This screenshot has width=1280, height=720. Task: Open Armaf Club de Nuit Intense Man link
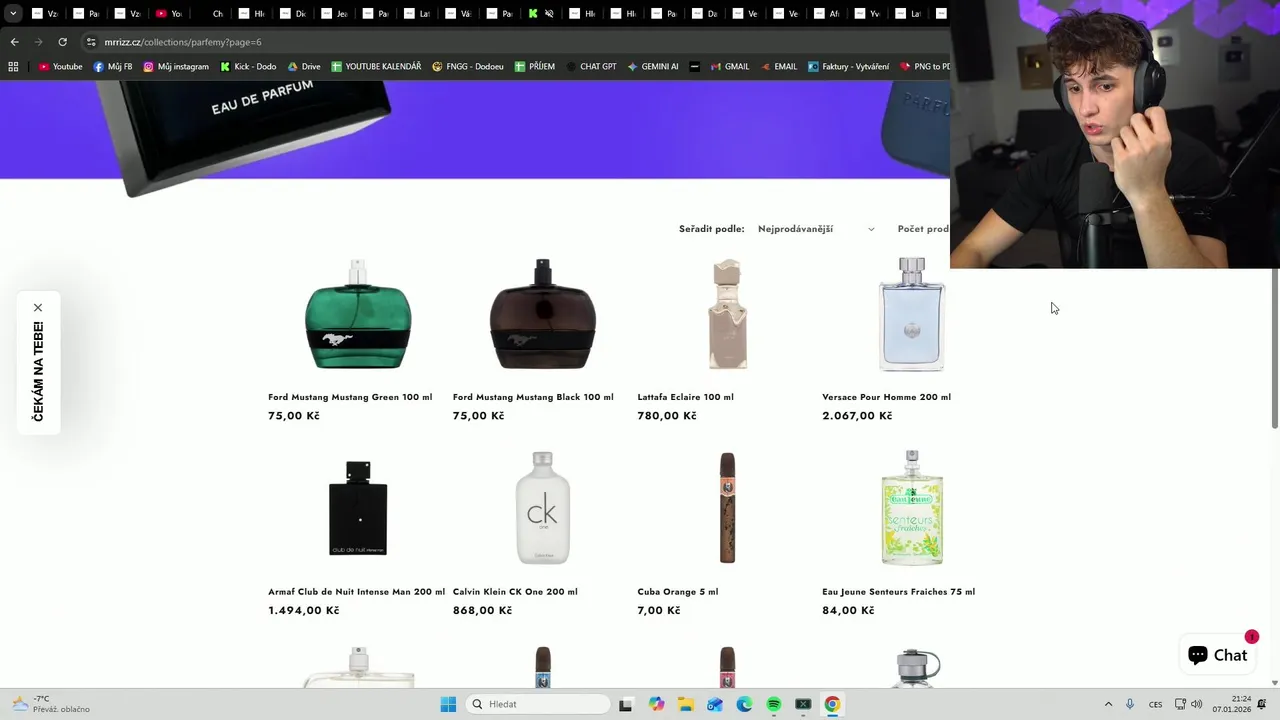356,592
